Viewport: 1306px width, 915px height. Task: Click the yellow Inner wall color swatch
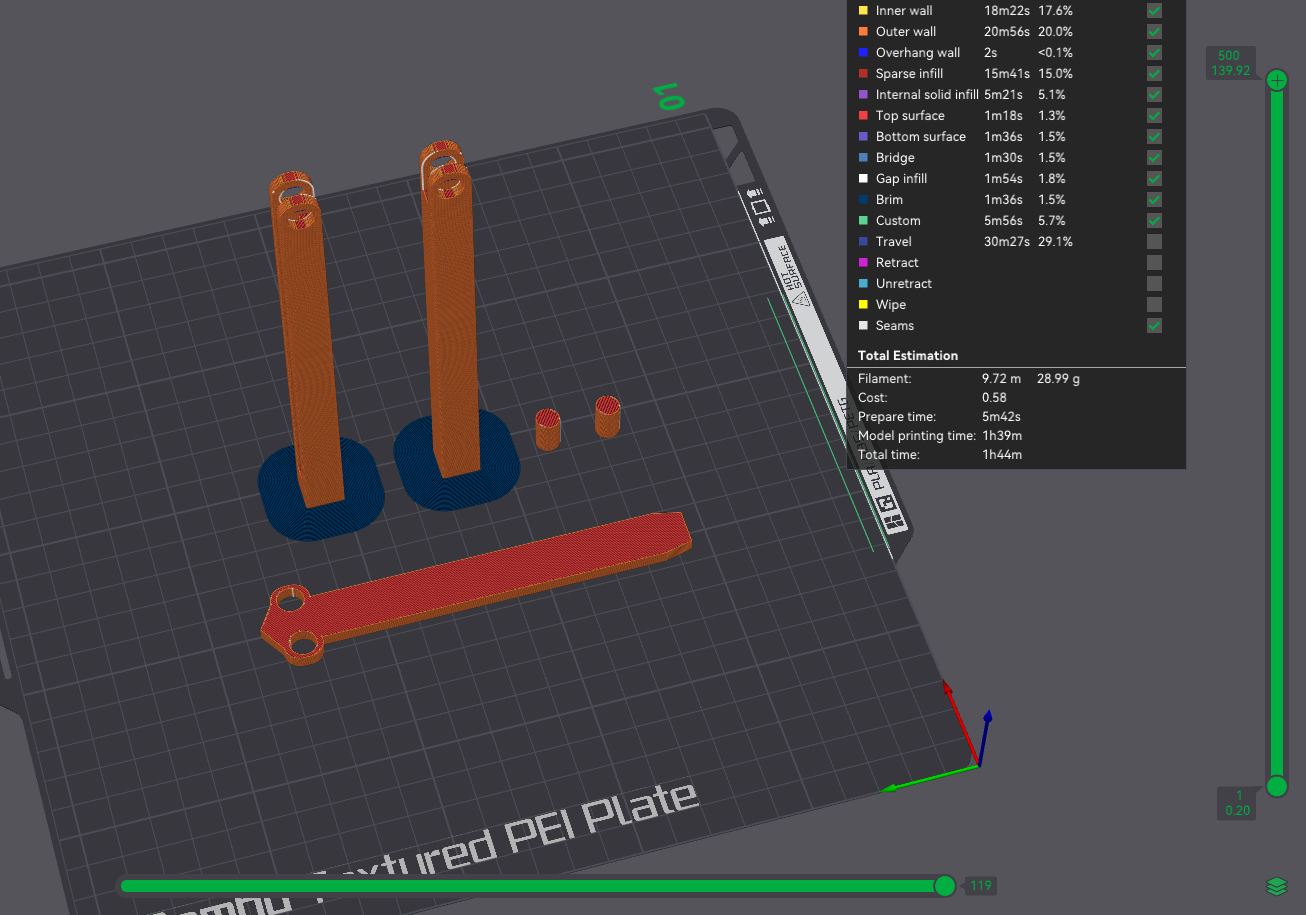click(863, 11)
